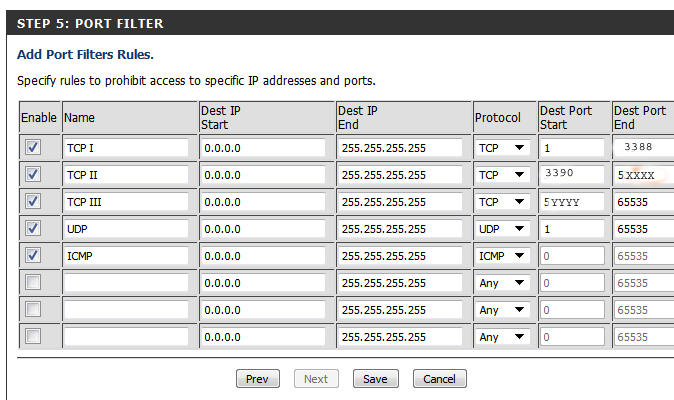Tick the last row's Enable checkbox
Screen dimensions: 674x400
33,337
